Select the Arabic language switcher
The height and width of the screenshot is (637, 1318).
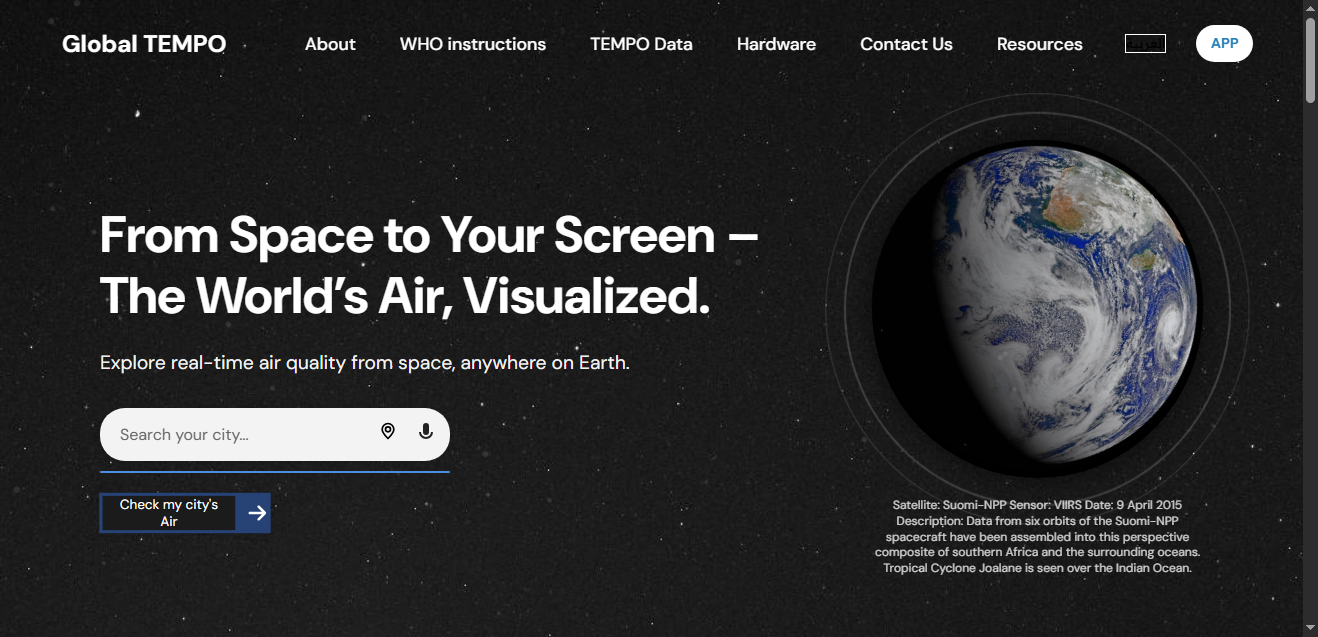[1145, 43]
